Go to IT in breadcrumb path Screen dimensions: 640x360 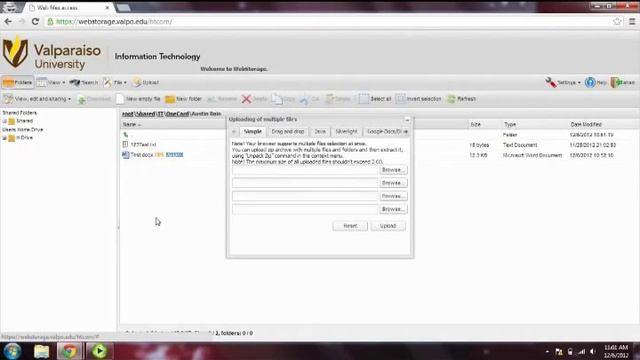pyautogui.click(x=160, y=113)
